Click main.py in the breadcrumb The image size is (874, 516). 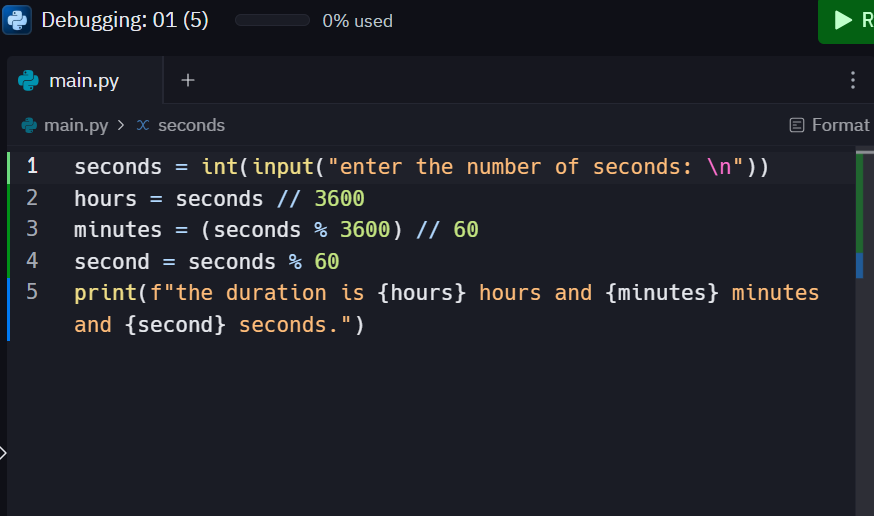click(76, 125)
